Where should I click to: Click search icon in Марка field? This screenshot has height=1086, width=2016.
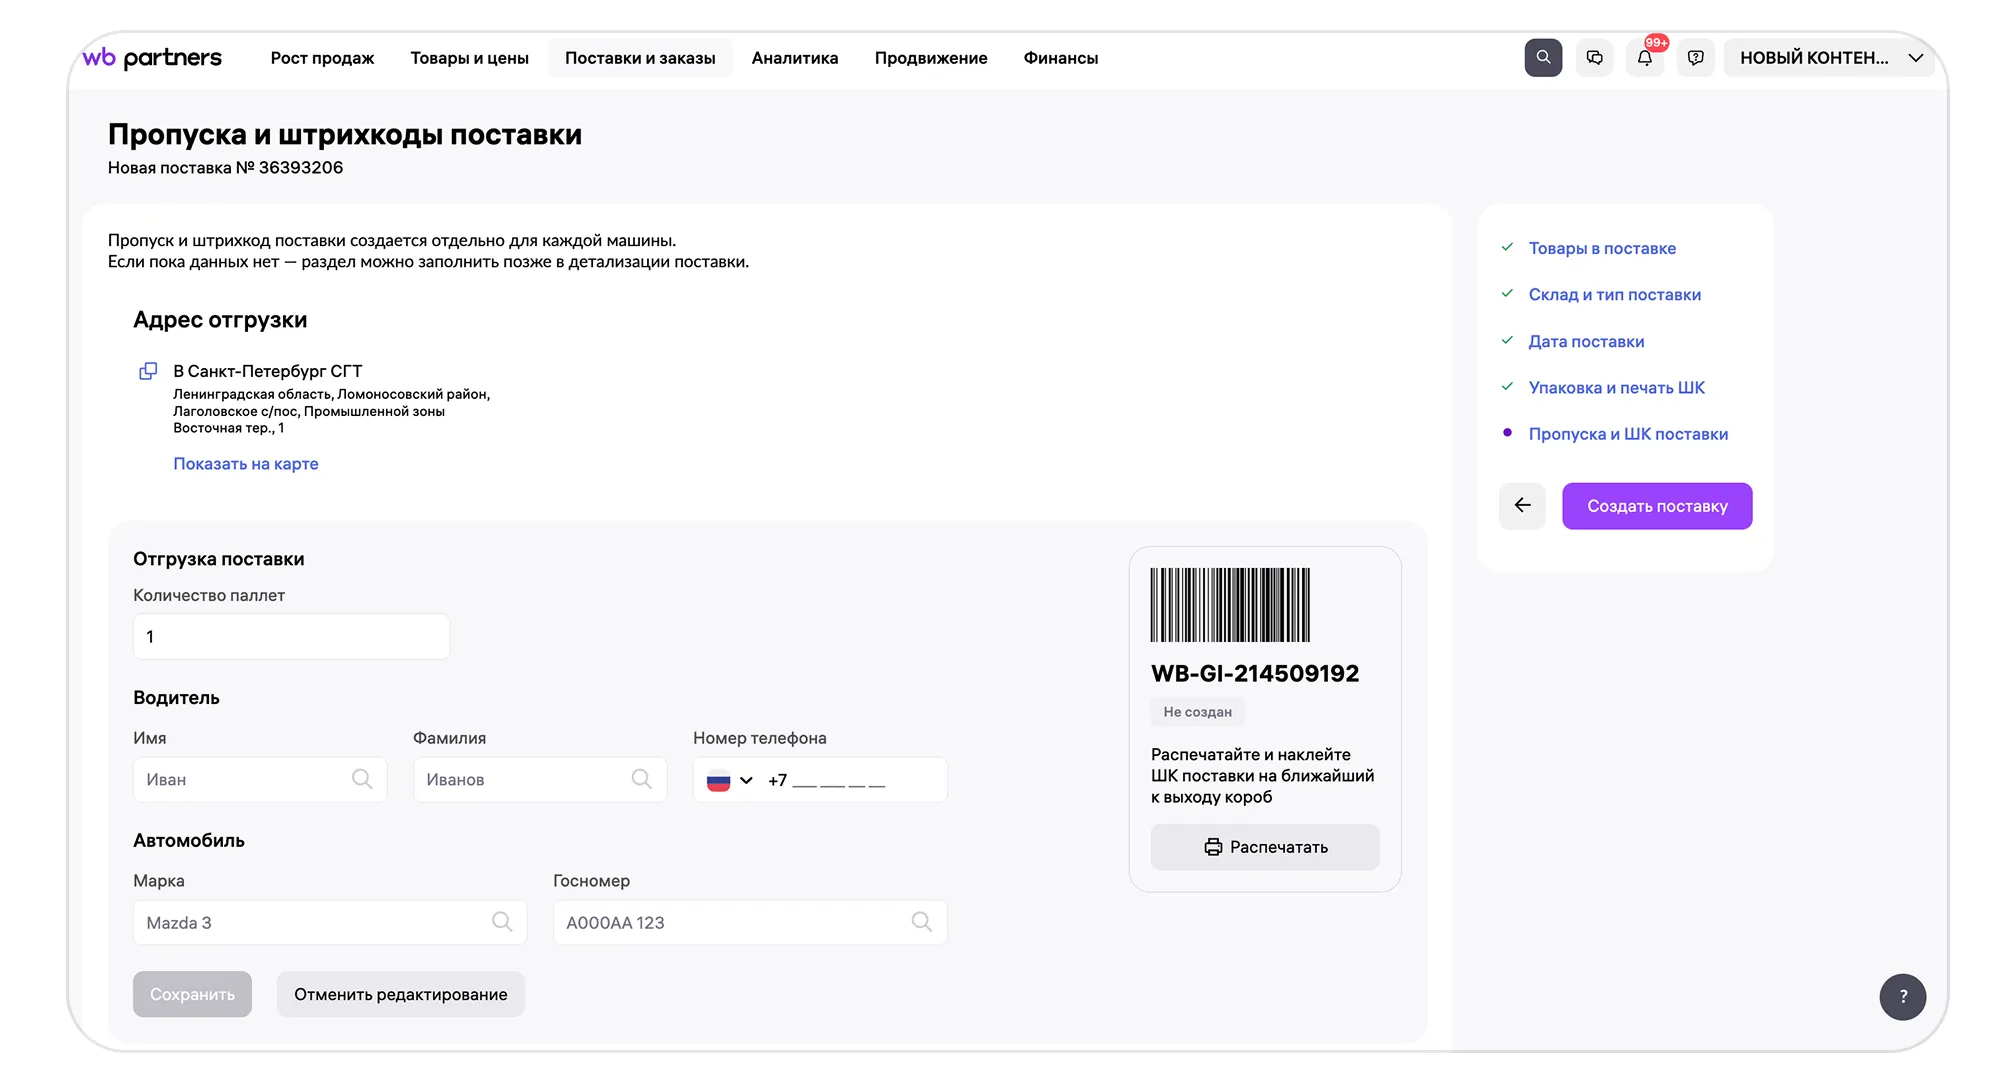[502, 922]
